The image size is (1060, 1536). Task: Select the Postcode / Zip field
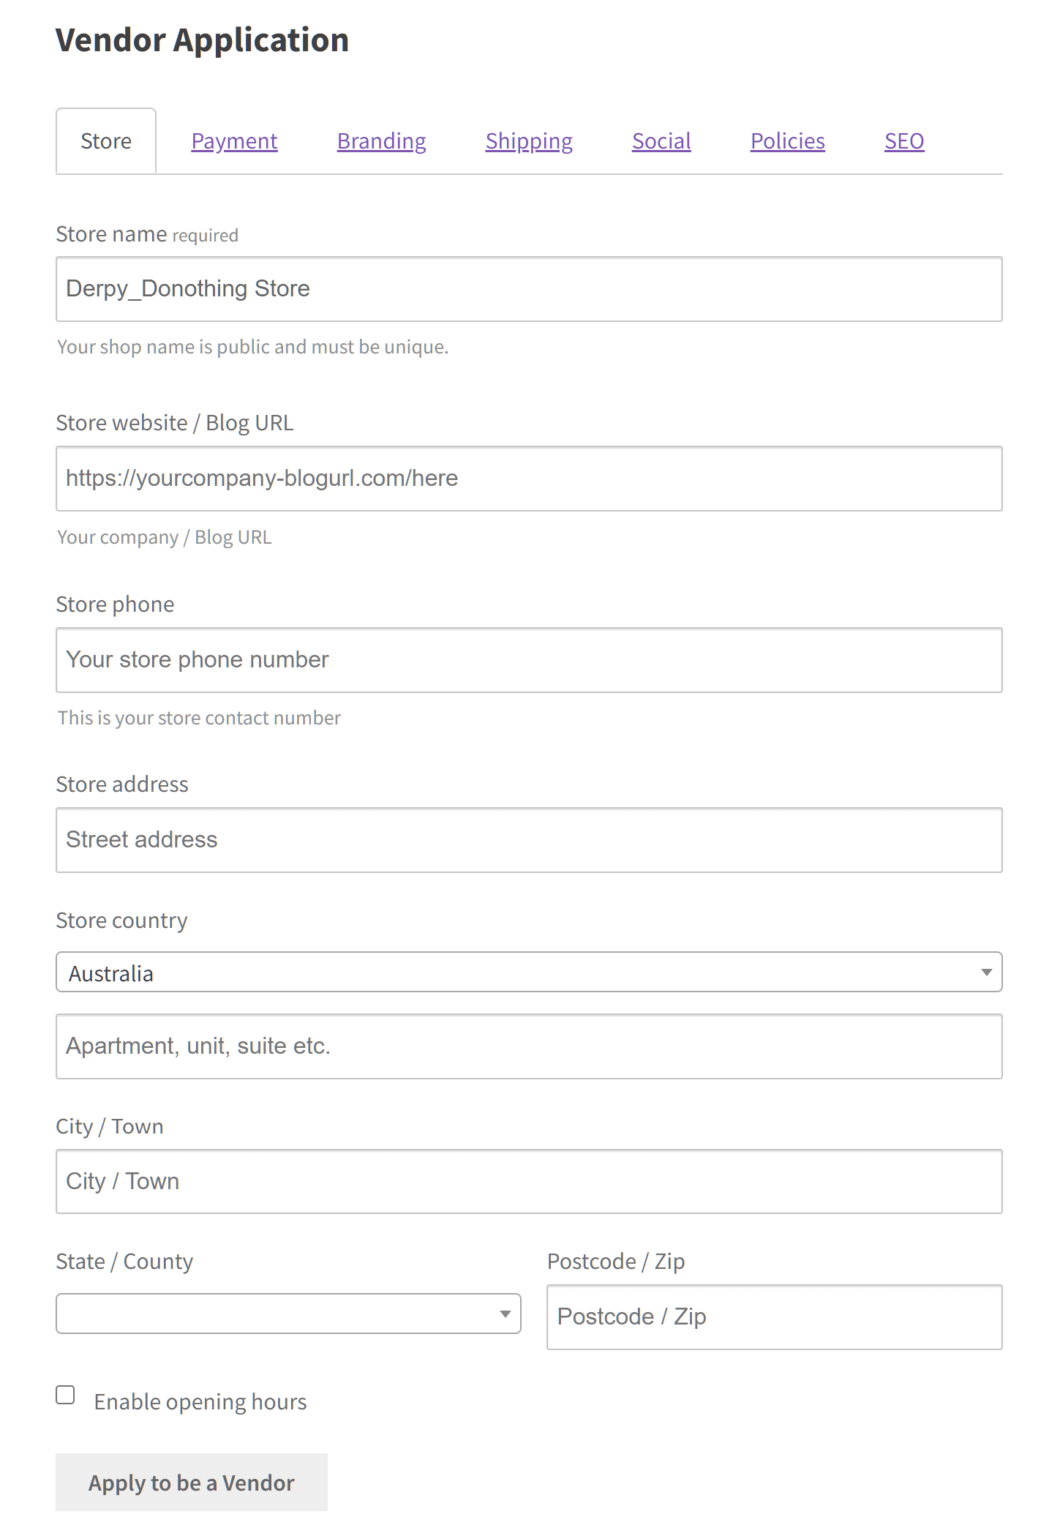point(774,1317)
